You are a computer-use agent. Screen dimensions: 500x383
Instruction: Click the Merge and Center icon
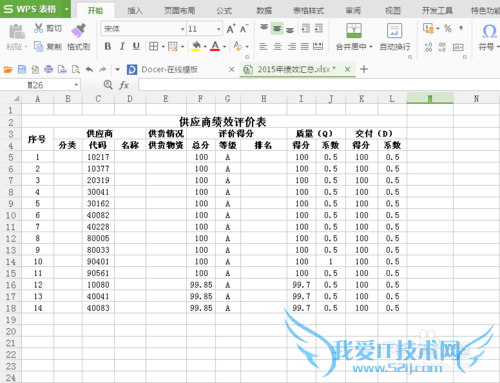point(354,31)
